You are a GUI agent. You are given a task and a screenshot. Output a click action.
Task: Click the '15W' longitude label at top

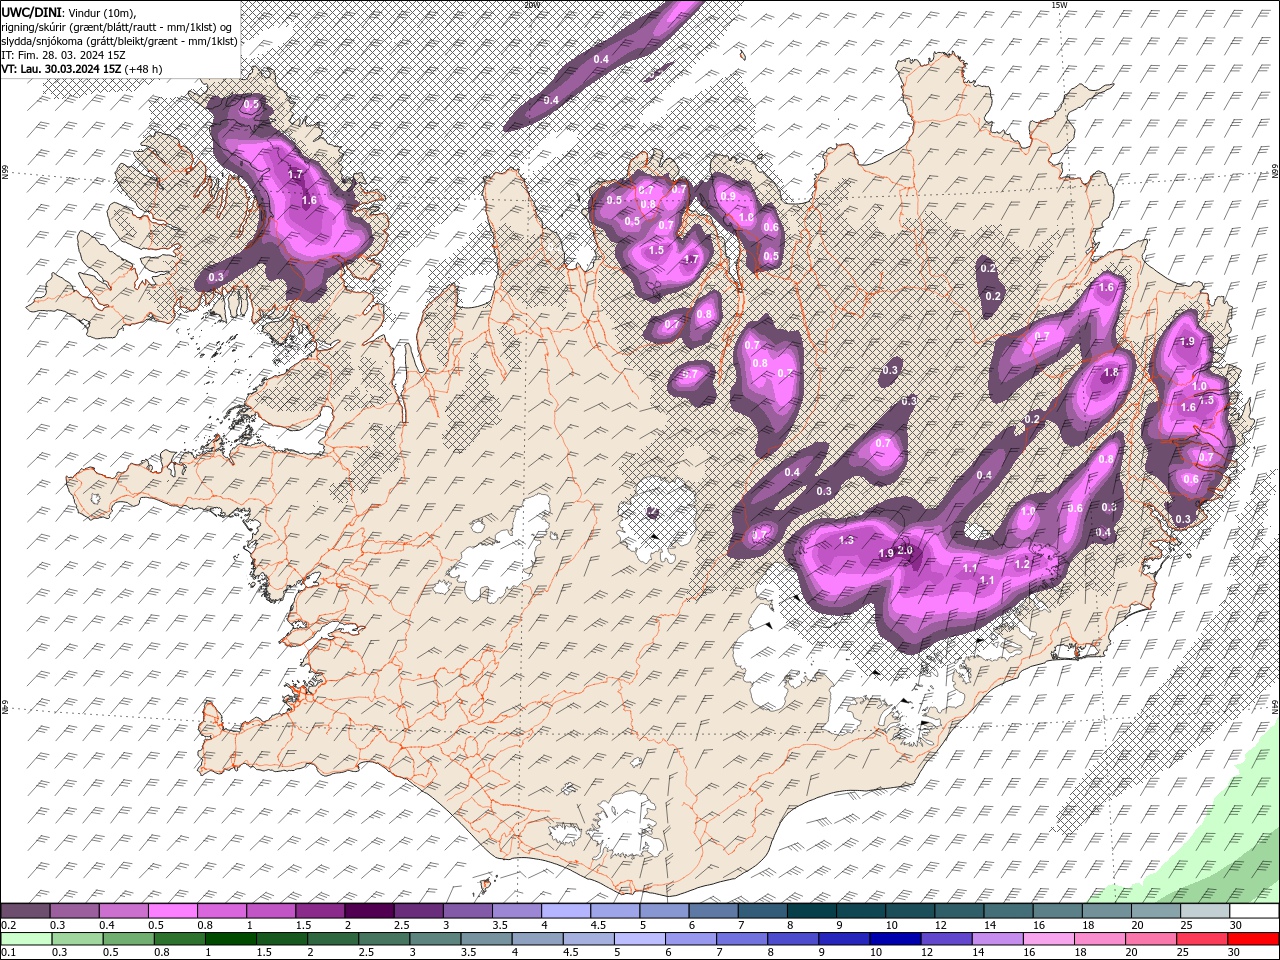pyautogui.click(x=1059, y=5)
